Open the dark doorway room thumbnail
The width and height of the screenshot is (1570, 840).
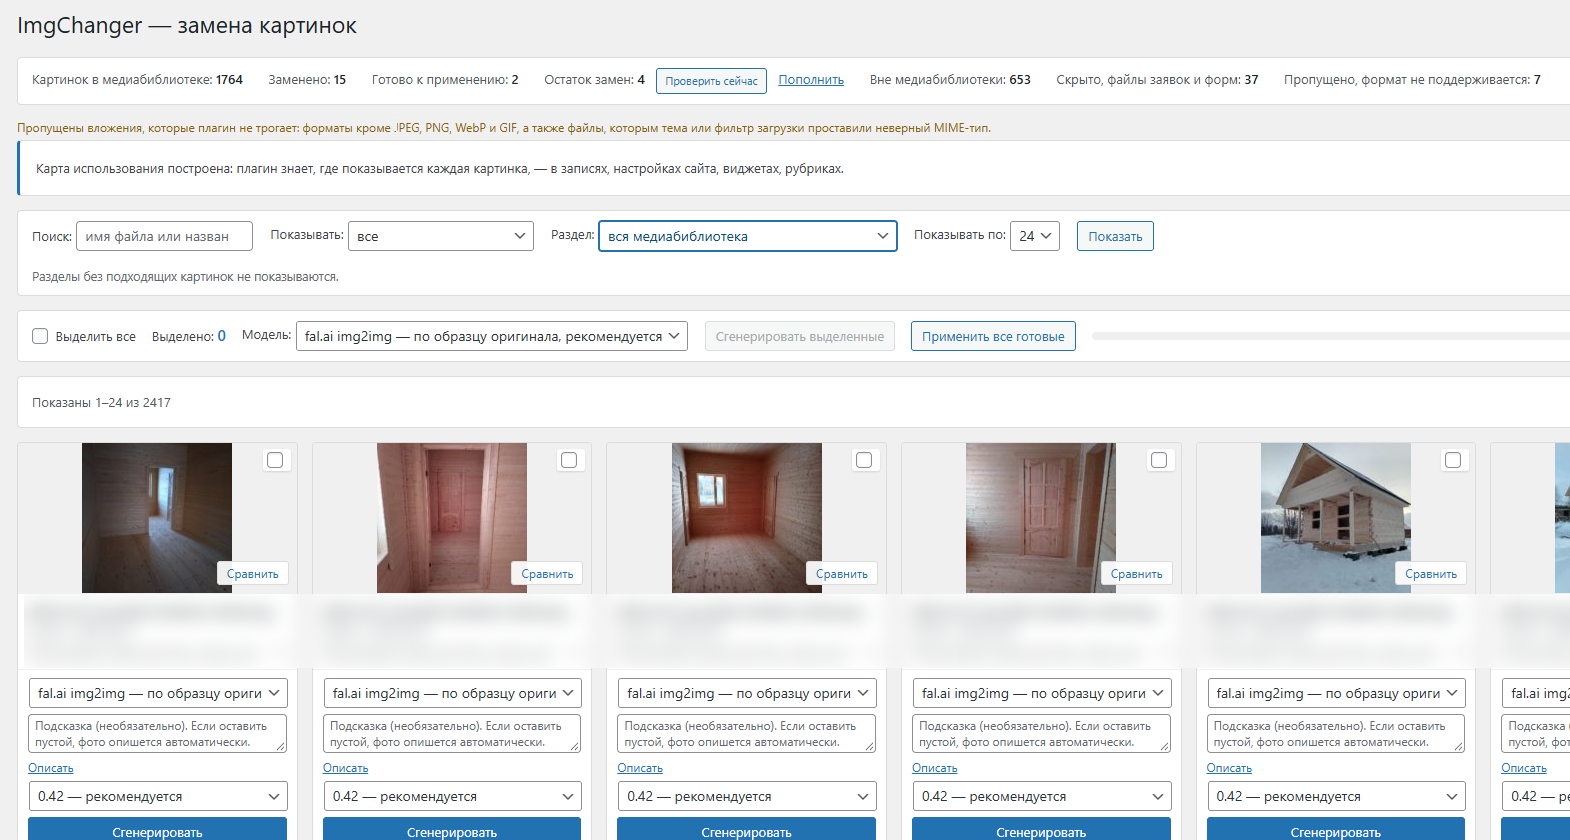[x=157, y=518]
